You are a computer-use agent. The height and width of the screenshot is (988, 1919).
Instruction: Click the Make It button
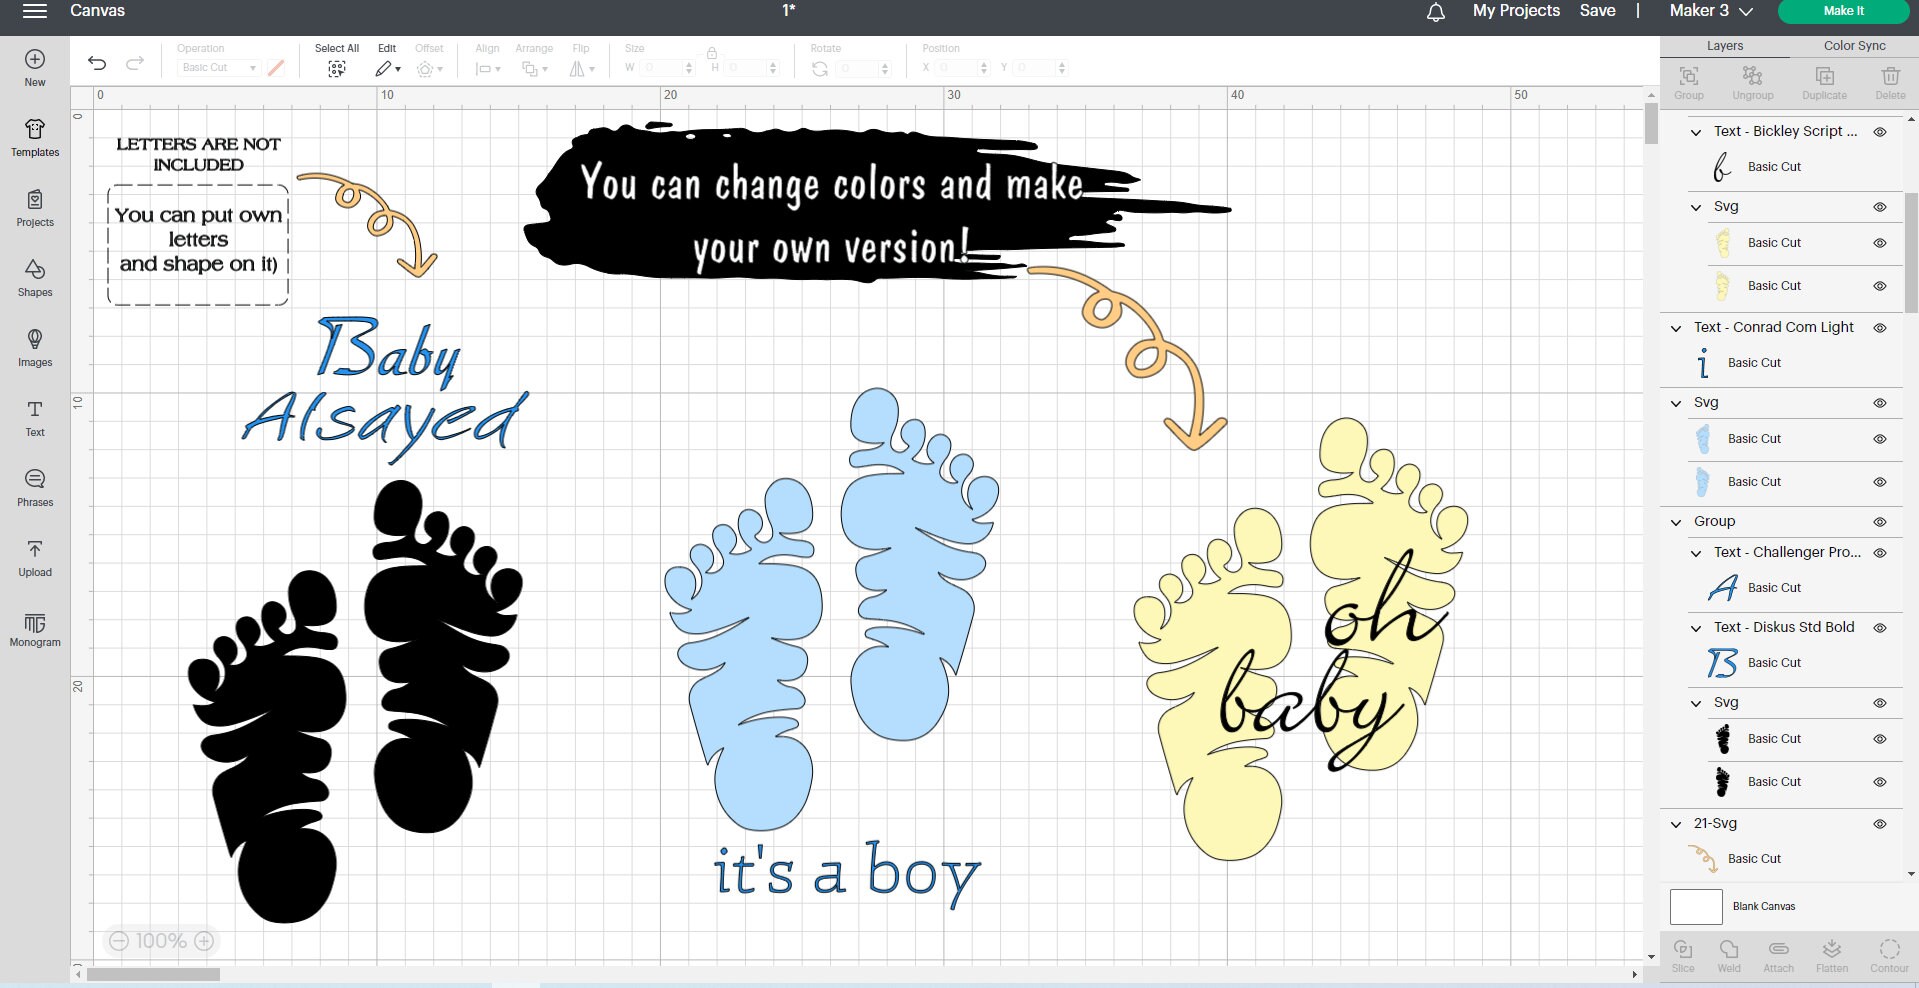pos(1843,11)
